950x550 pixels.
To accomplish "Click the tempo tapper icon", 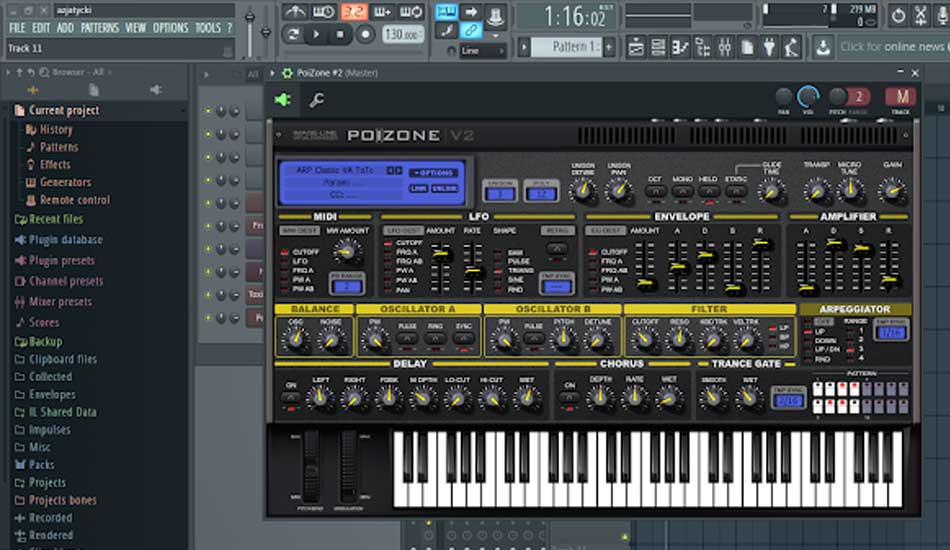I will (791, 47).
